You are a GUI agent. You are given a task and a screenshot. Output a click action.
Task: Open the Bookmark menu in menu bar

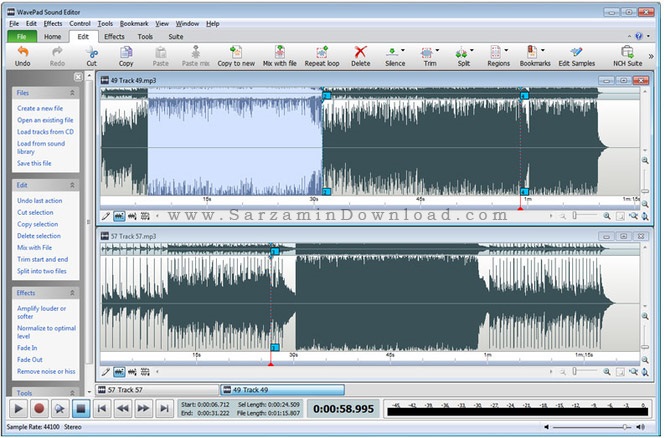[x=132, y=22]
